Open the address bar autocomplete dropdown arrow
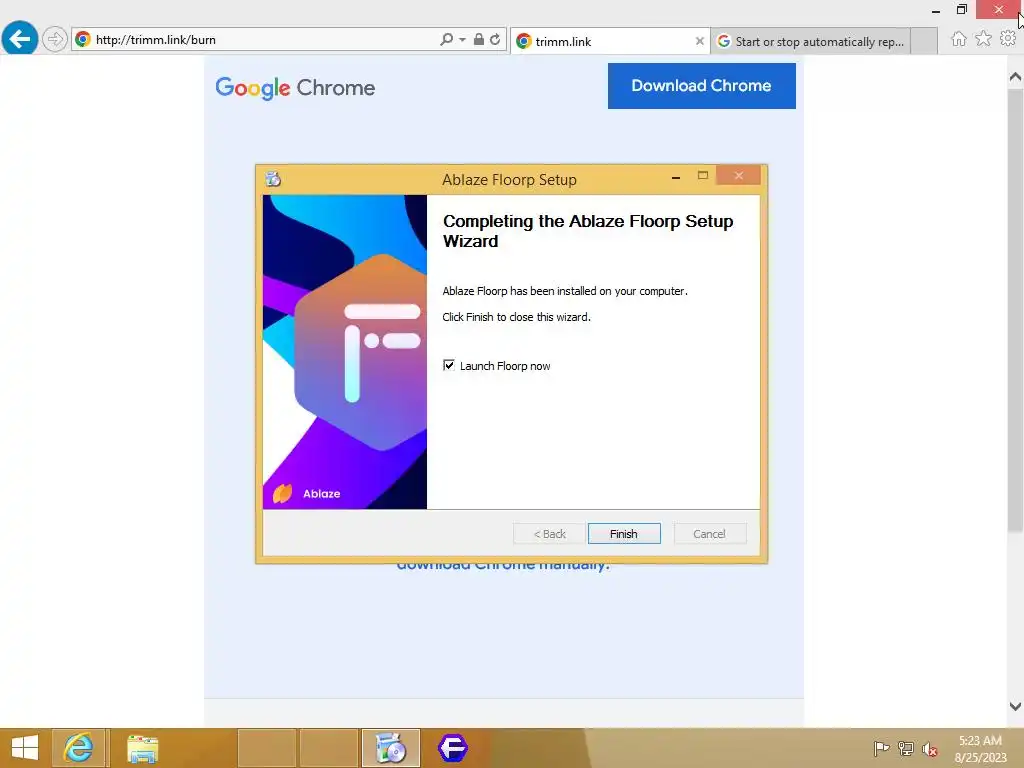1024x768 pixels. point(462,40)
